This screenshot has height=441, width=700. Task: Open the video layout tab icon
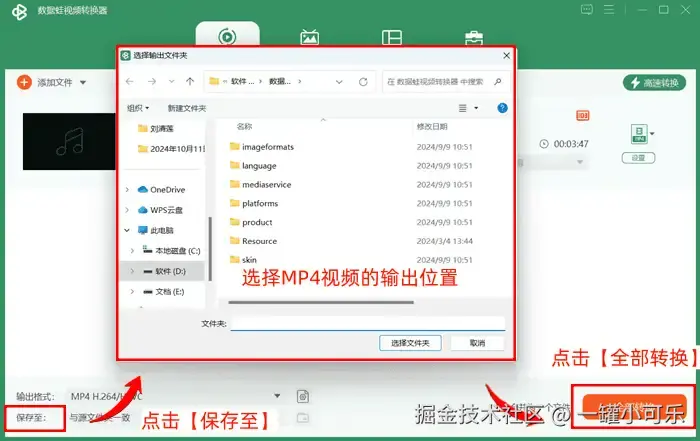tap(392, 37)
